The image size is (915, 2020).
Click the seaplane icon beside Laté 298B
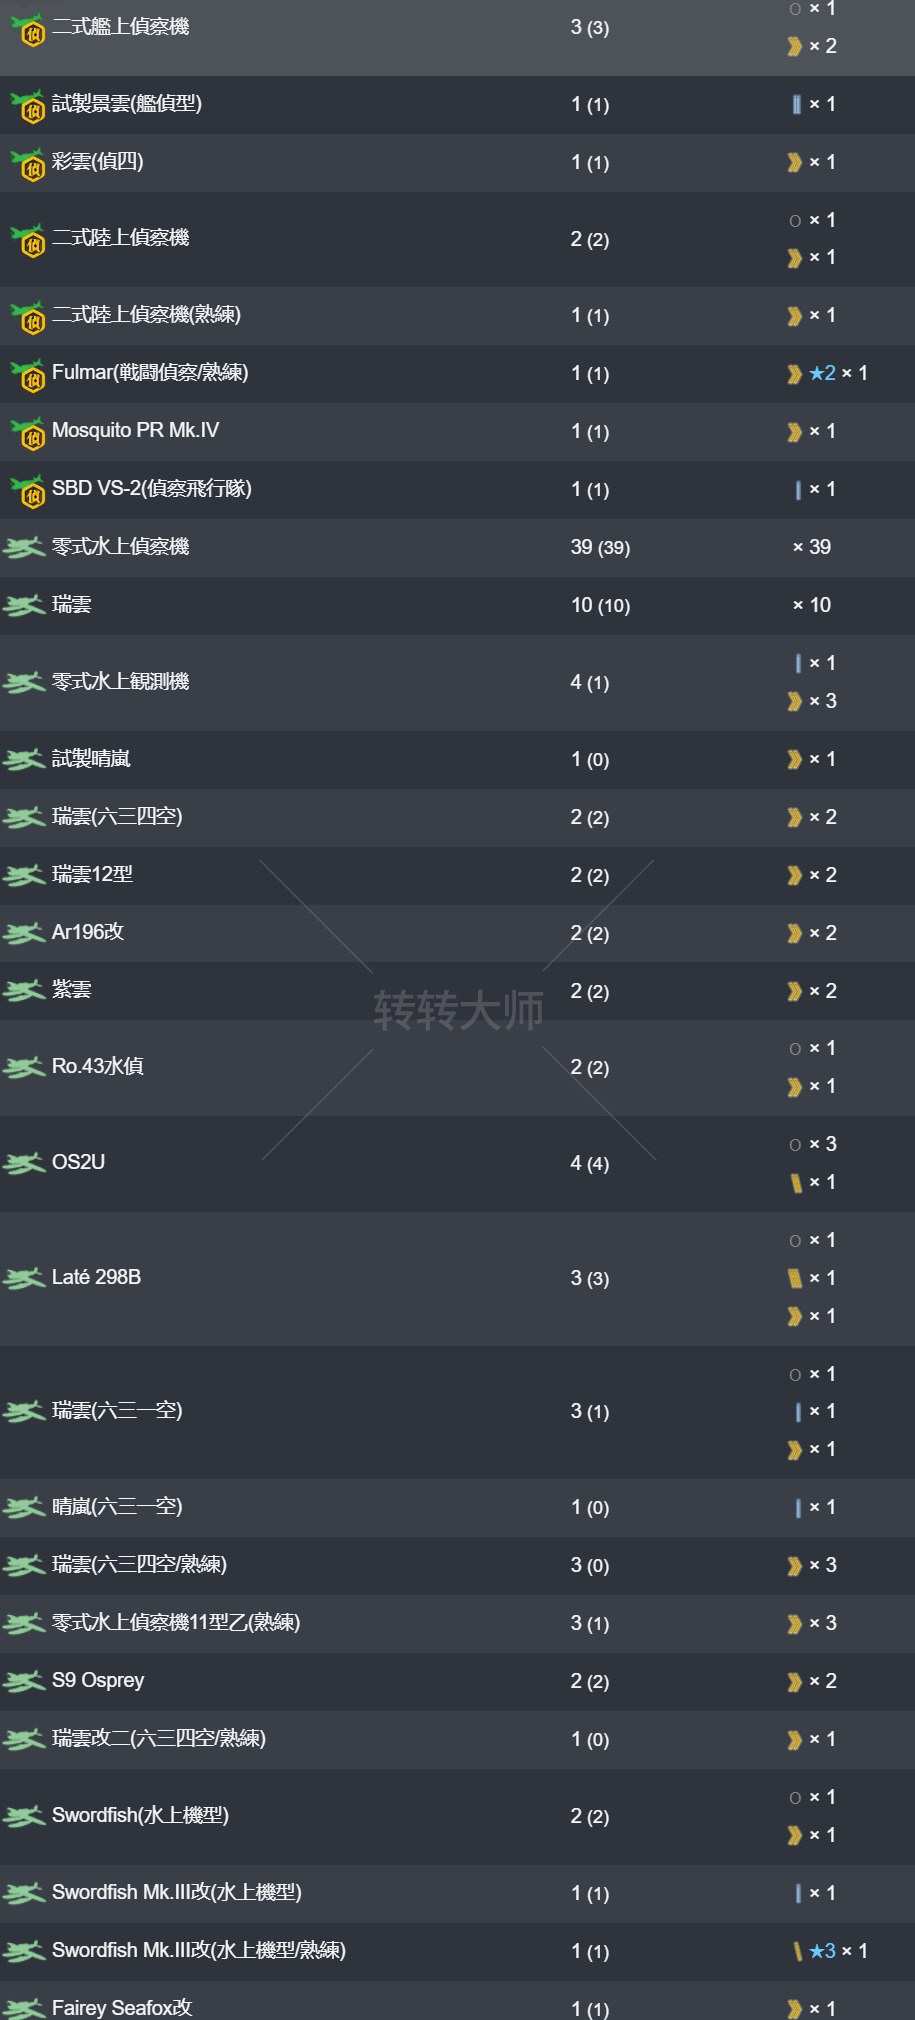(23, 1278)
